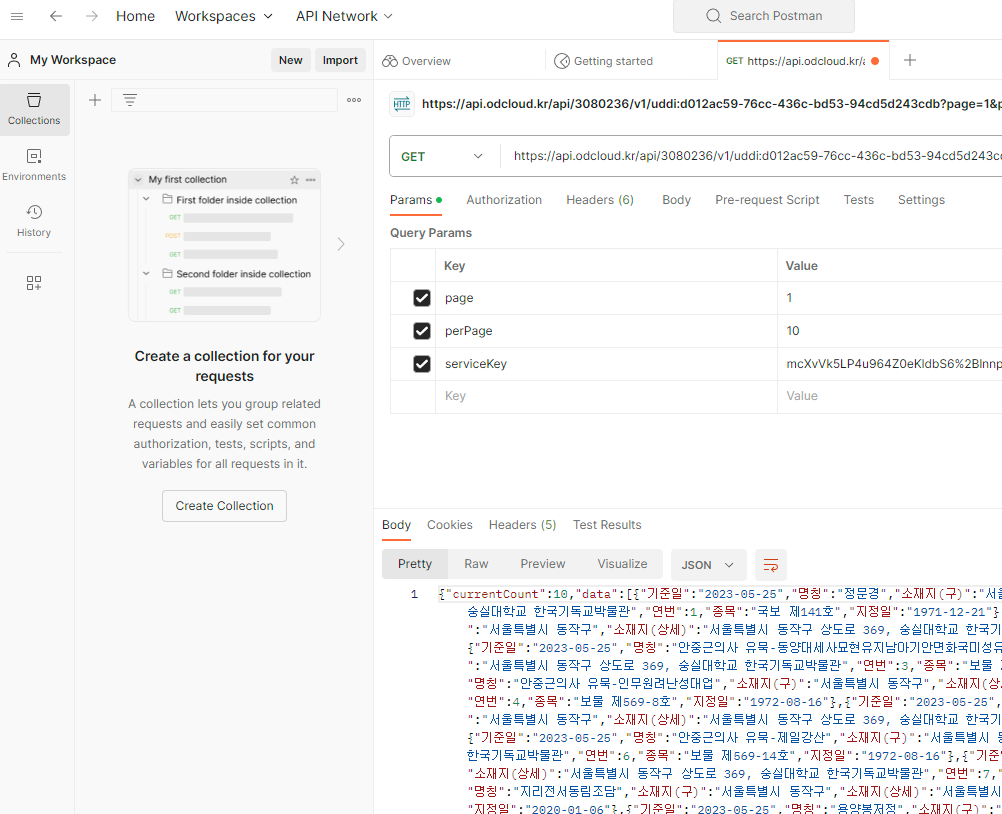Open a new request tab with plus
Screen dimensions: 1002x814
click(910, 60)
